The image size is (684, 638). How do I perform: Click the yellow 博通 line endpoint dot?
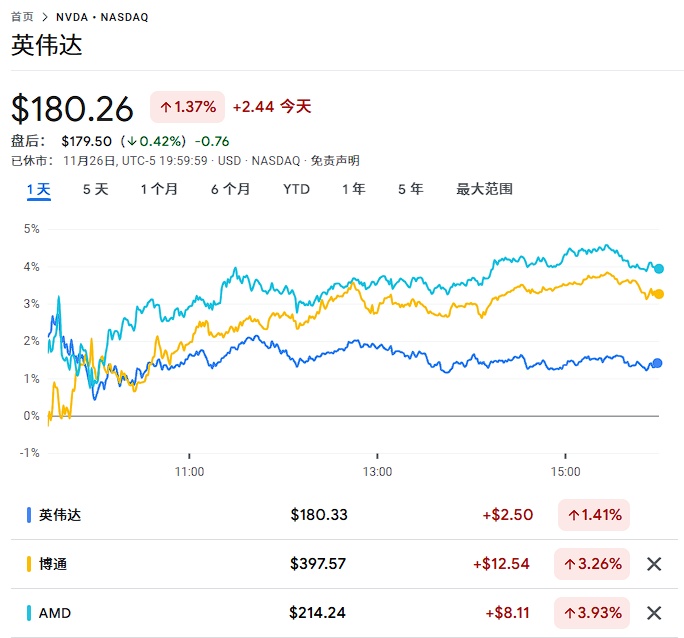658,294
